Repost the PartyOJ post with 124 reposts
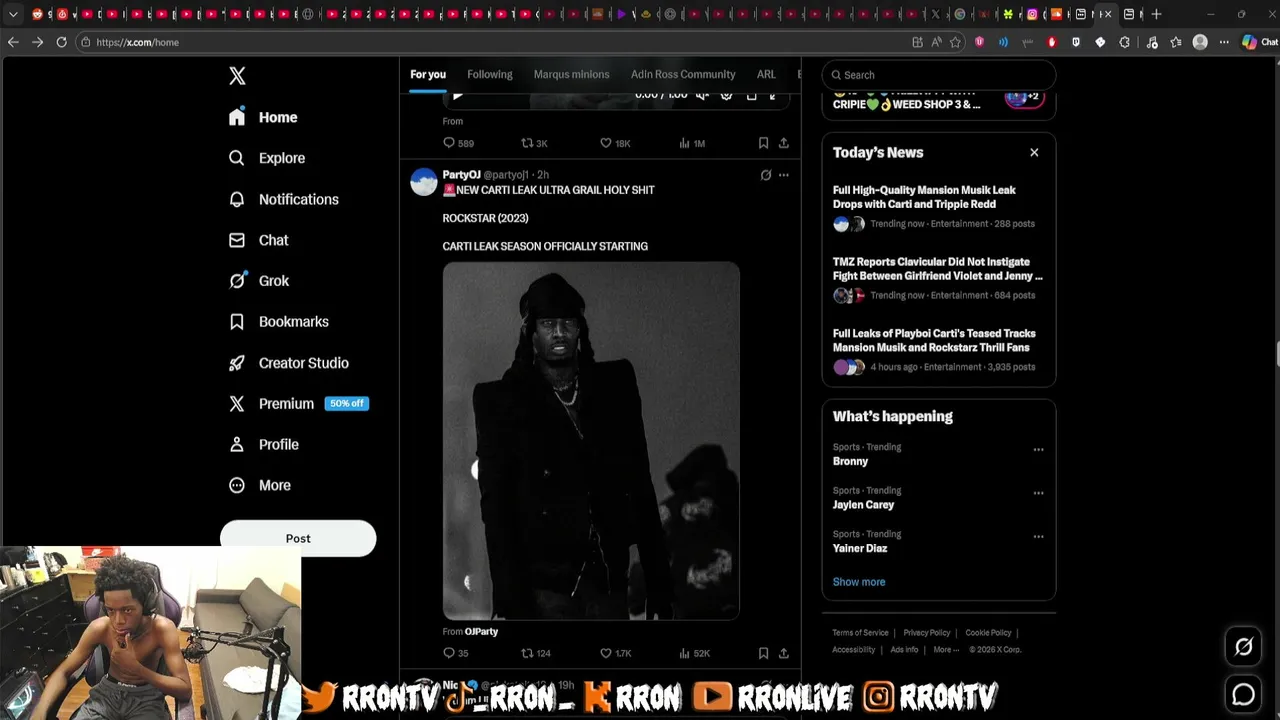Screen dimensions: 1280x720 point(536,653)
